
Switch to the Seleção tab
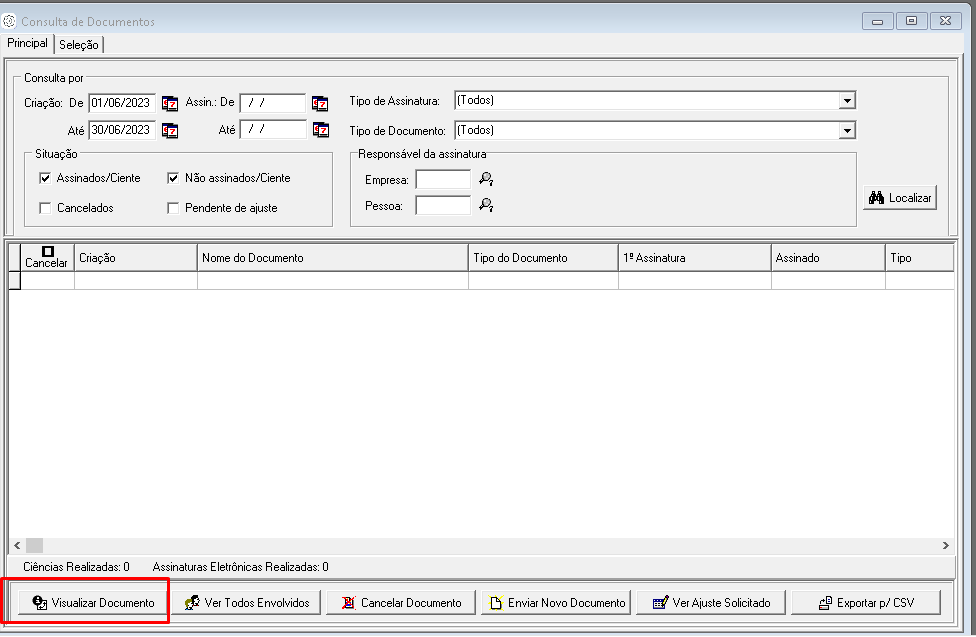(x=79, y=44)
